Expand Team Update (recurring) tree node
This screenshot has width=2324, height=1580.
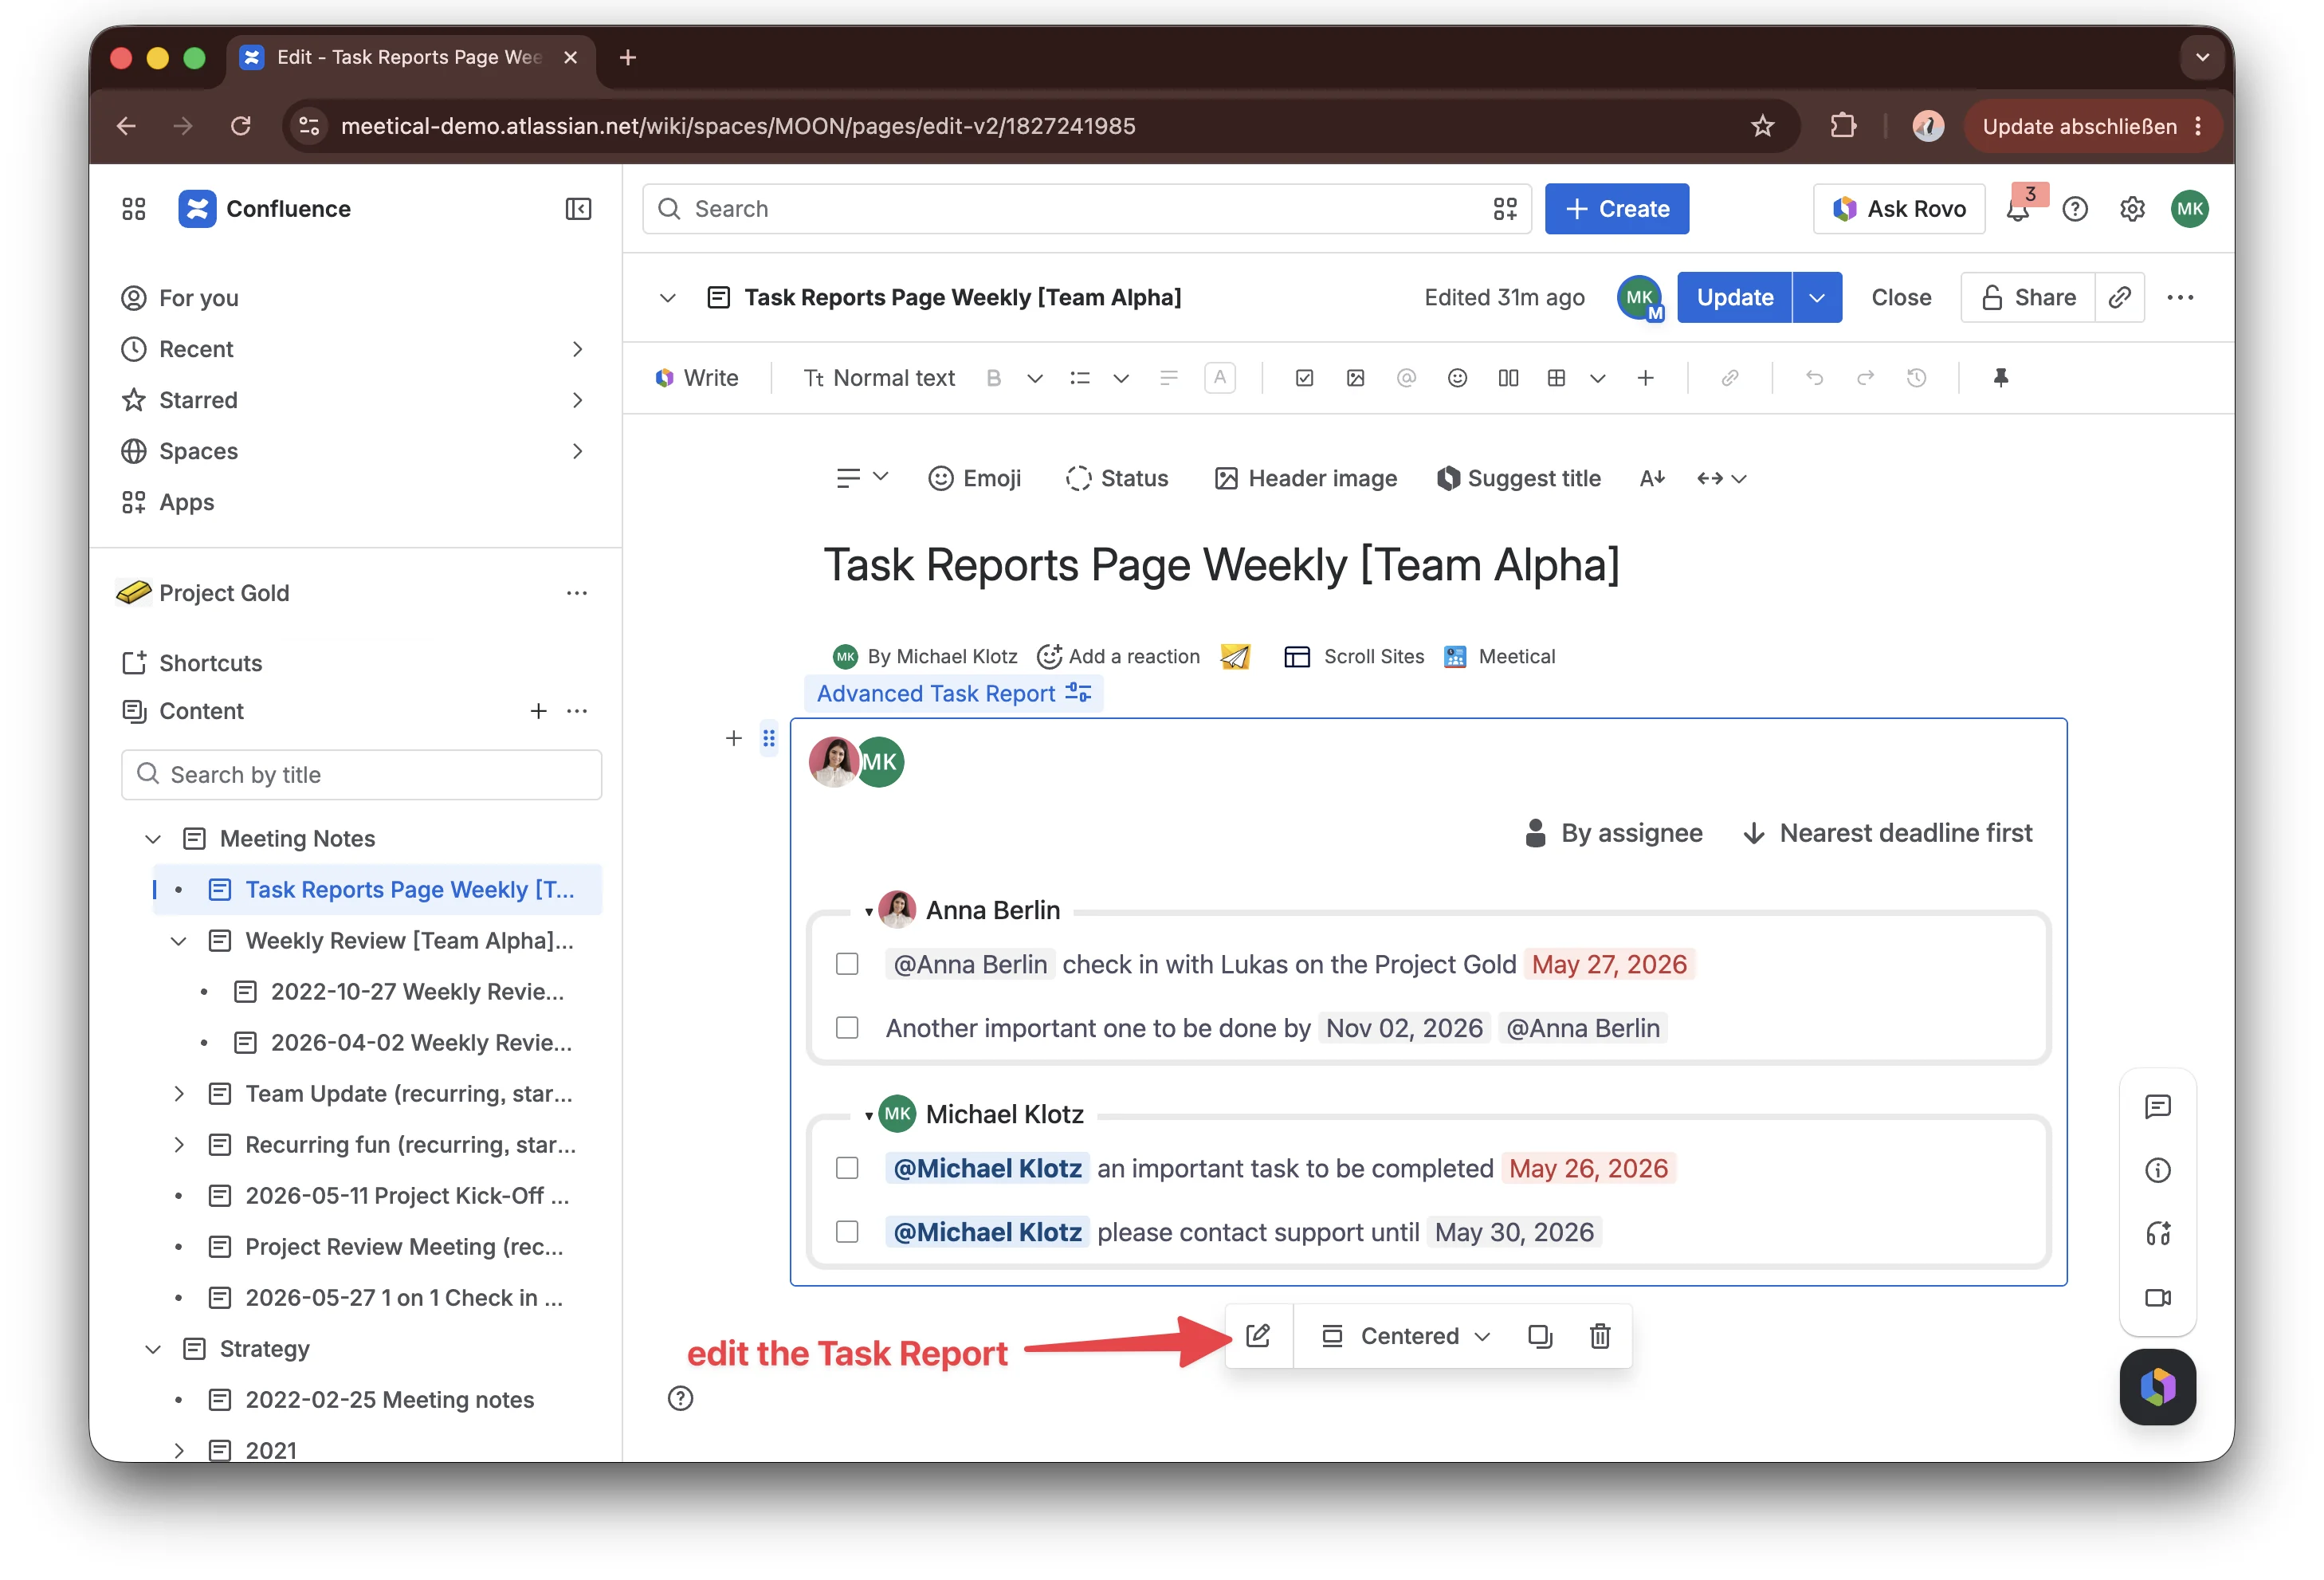pos(179,1094)
